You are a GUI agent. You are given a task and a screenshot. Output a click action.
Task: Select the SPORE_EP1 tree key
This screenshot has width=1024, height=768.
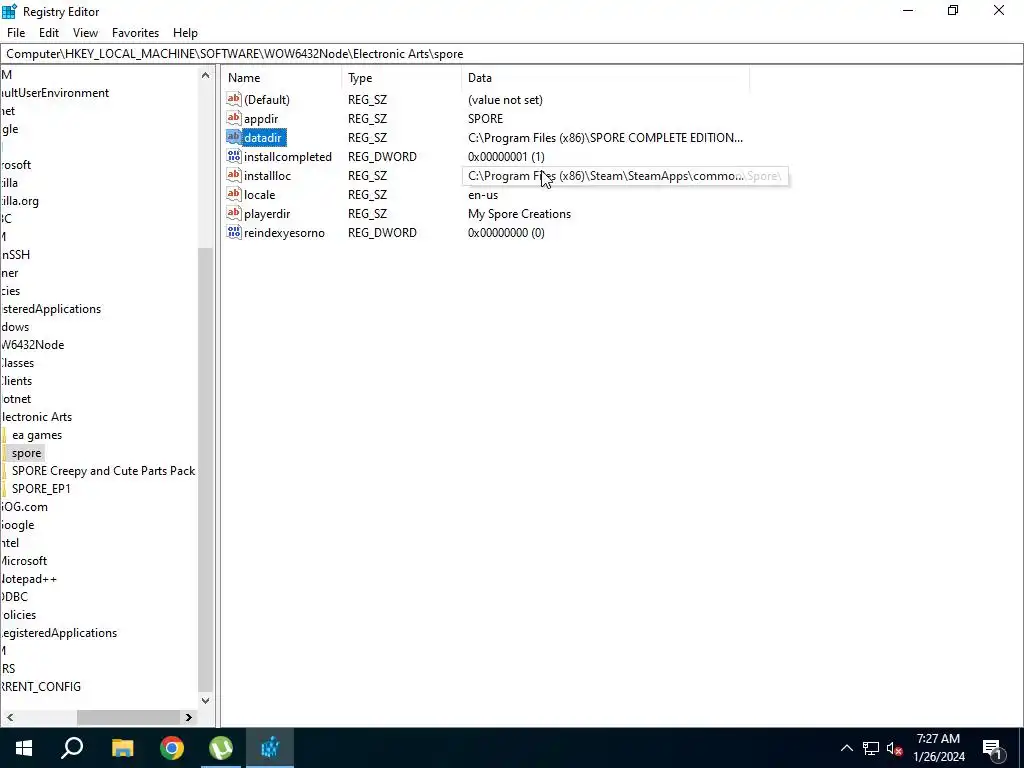[41, 489]
